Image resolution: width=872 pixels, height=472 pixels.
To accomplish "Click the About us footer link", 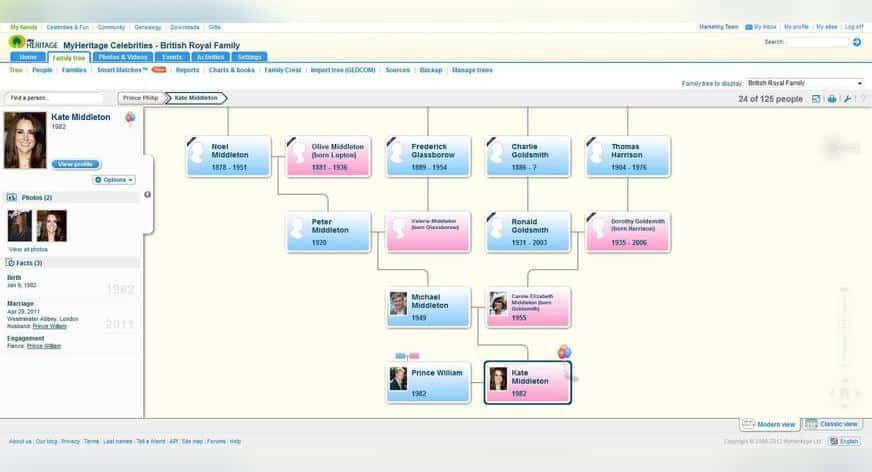I will [x=20, y=441].
